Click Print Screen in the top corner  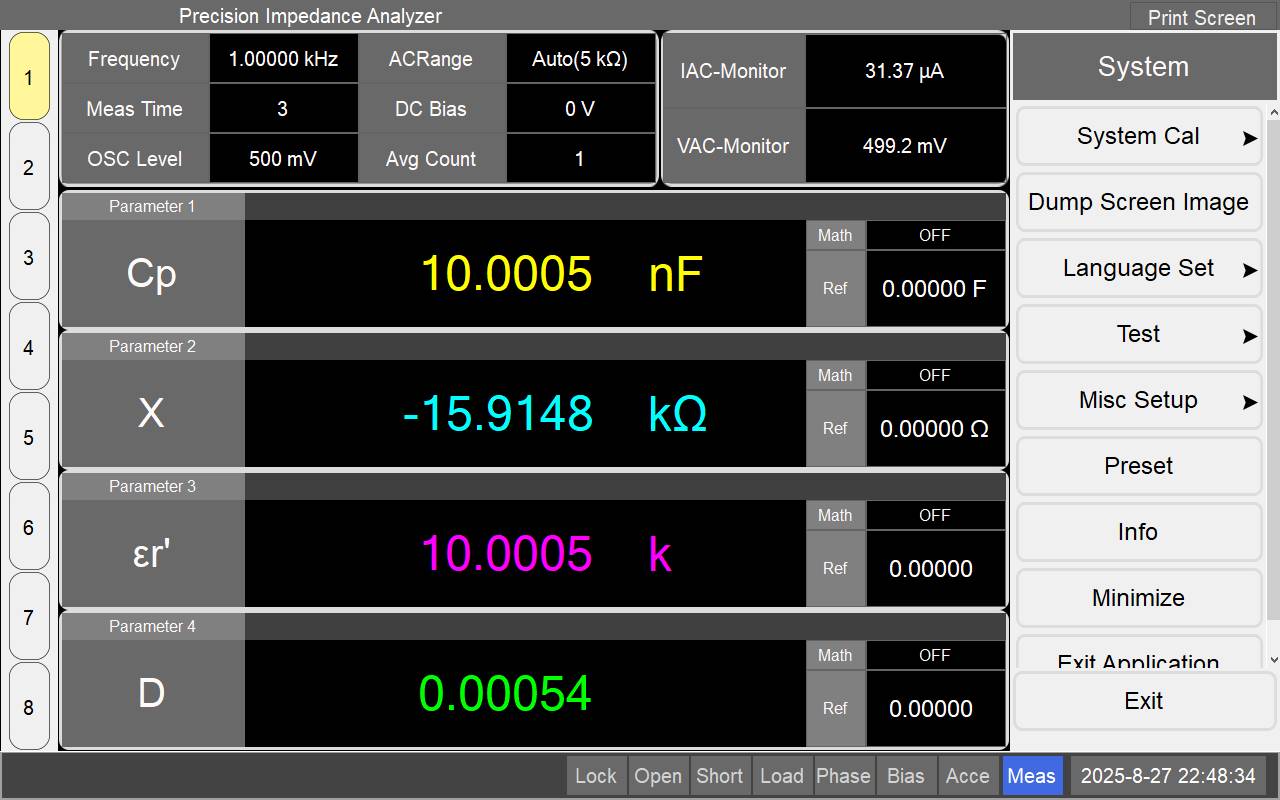click(1201, 17)
